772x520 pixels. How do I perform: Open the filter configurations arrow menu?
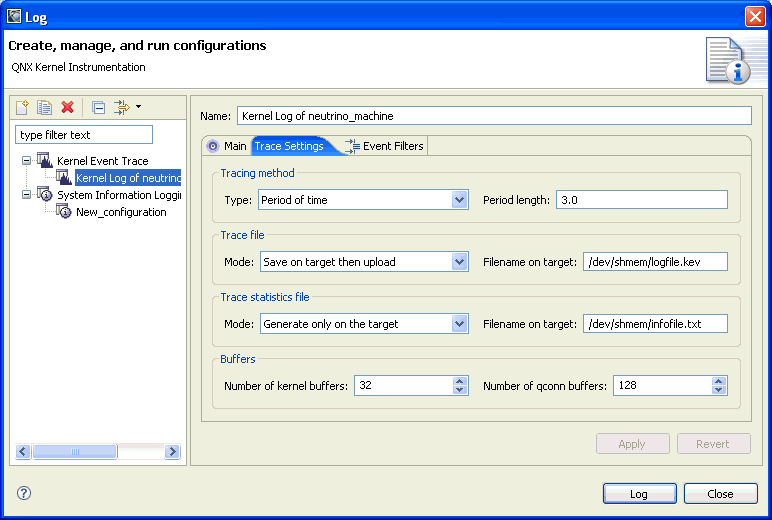tap(137, 106)
